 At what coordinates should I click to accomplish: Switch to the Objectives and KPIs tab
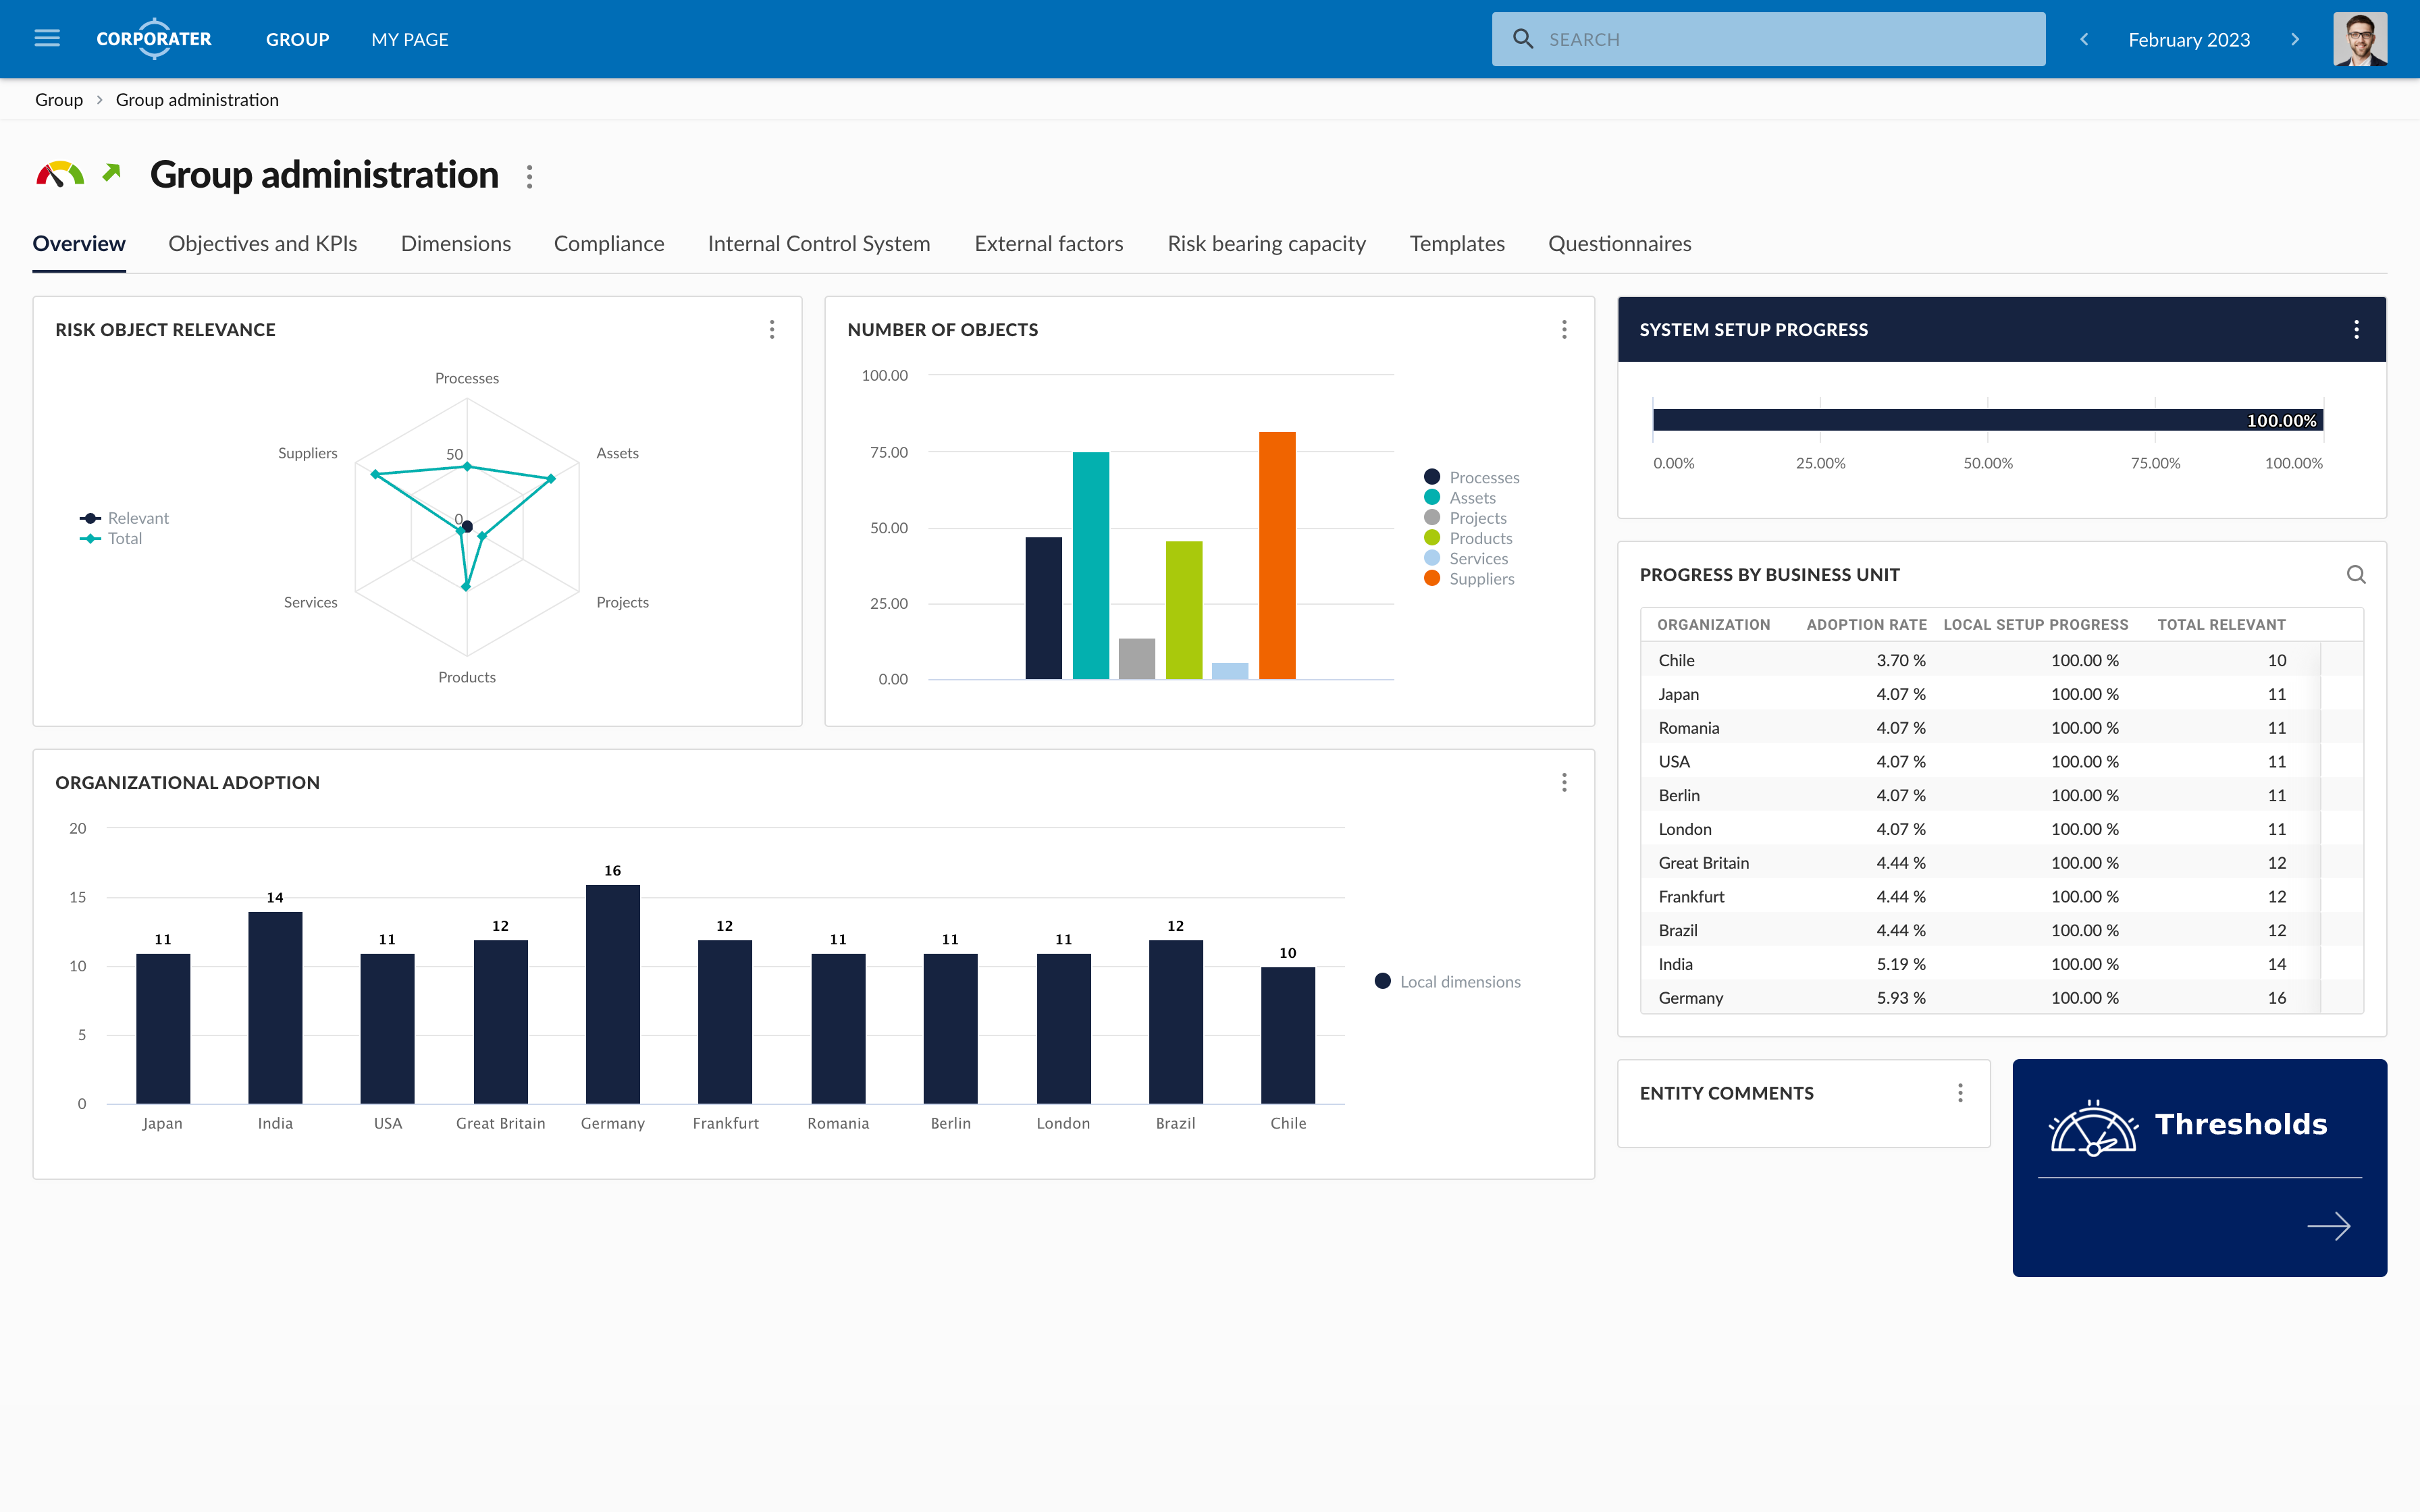(x=262, y=243)
